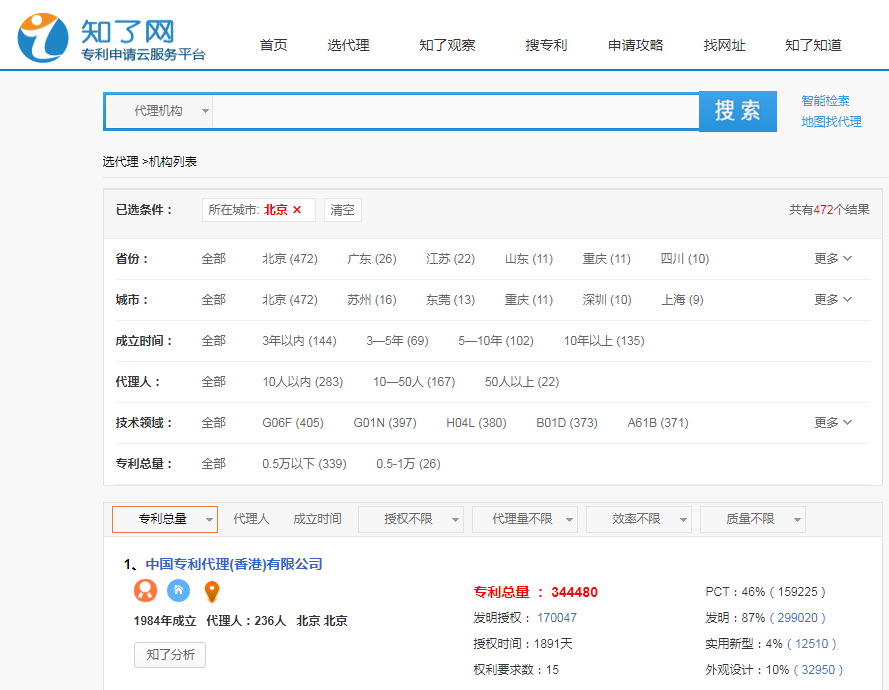Filter 成立时间 by 3年以内 (144)
Screen dimensions: 889x690
click(299, 341)
